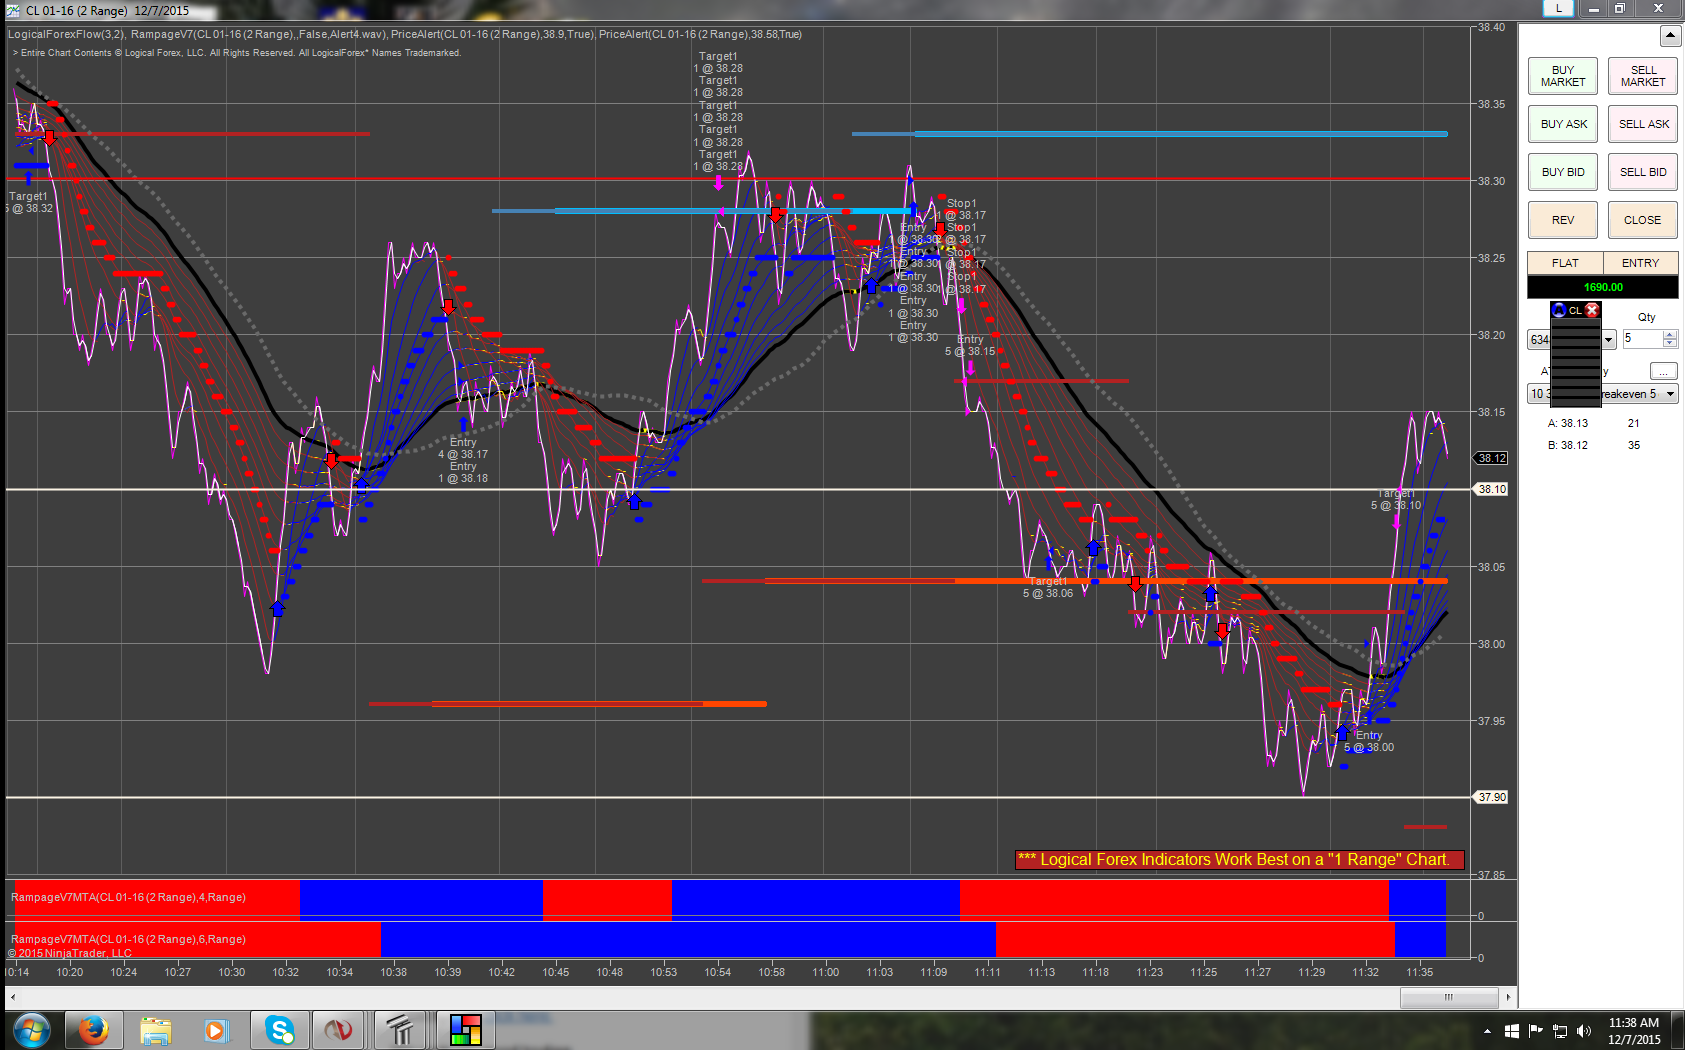
Task: Show hidden system tray icons
Action: tap(1487, 1031)
